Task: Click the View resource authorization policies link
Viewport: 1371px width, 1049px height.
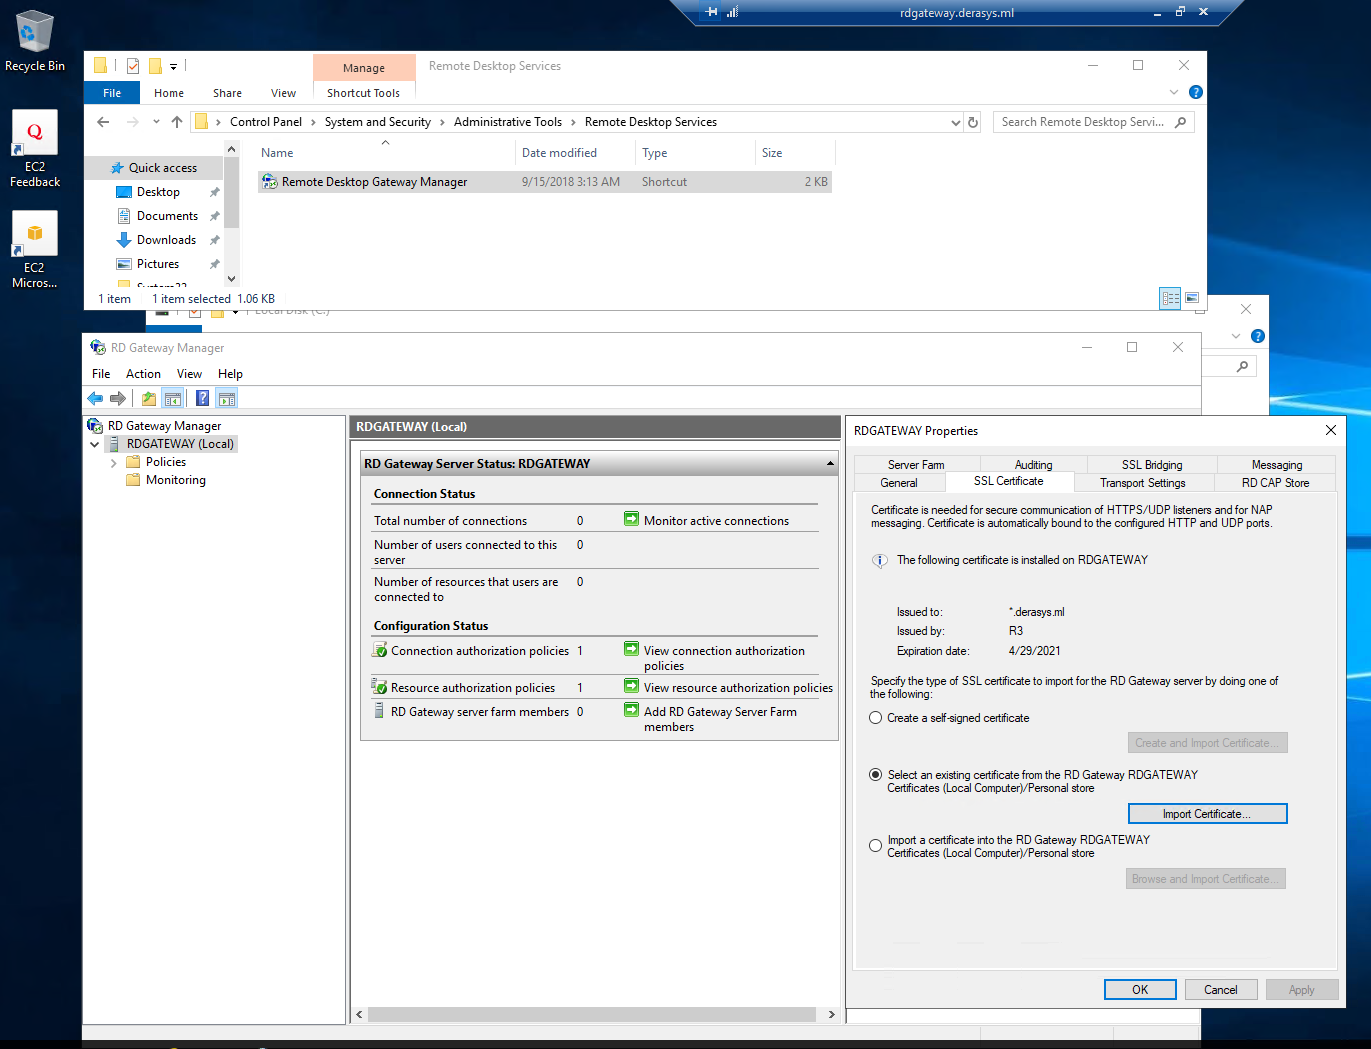Action: coord(738,688)
